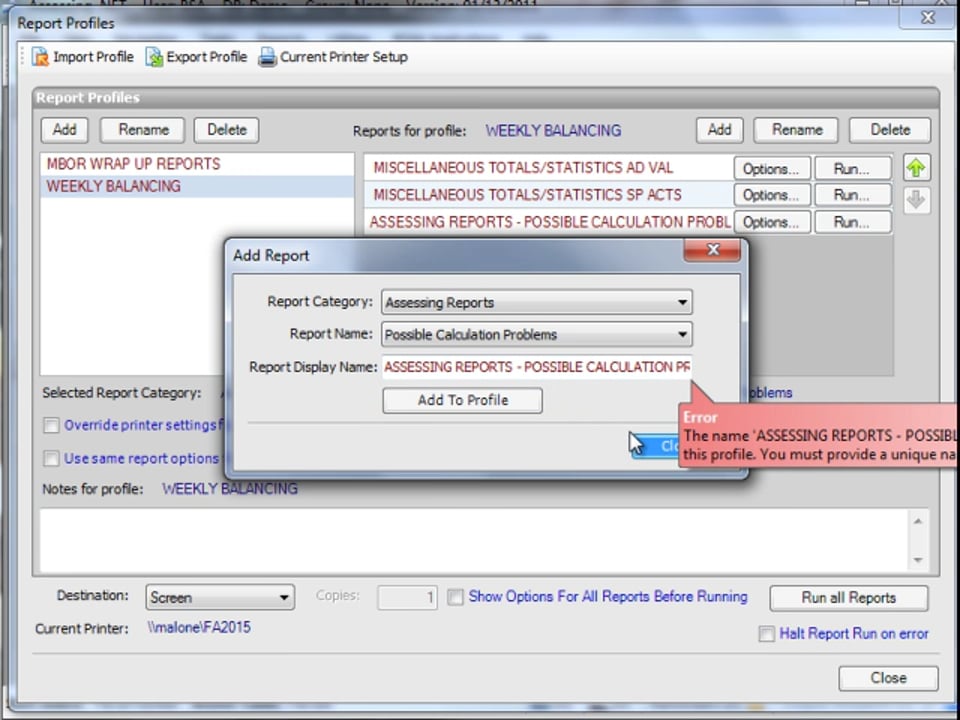The image size is (960, 720).
Task: Select the WEEKLY BALANCING profile
Action: click(197, 186)
